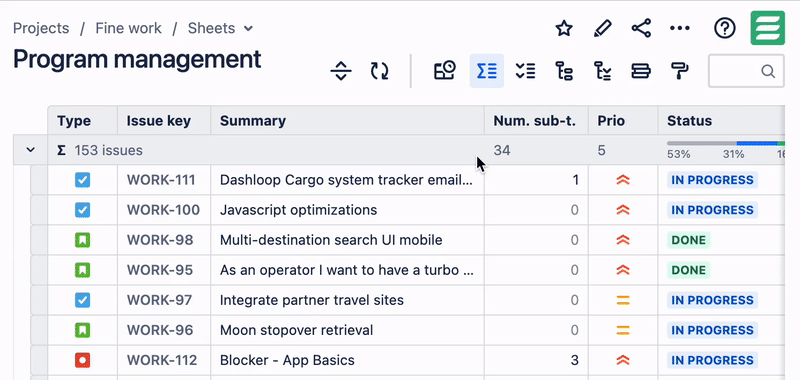Screen dimensions: 800x380
Task: Click the medium priority icon for WORK-96
Action: click(623, 331)
